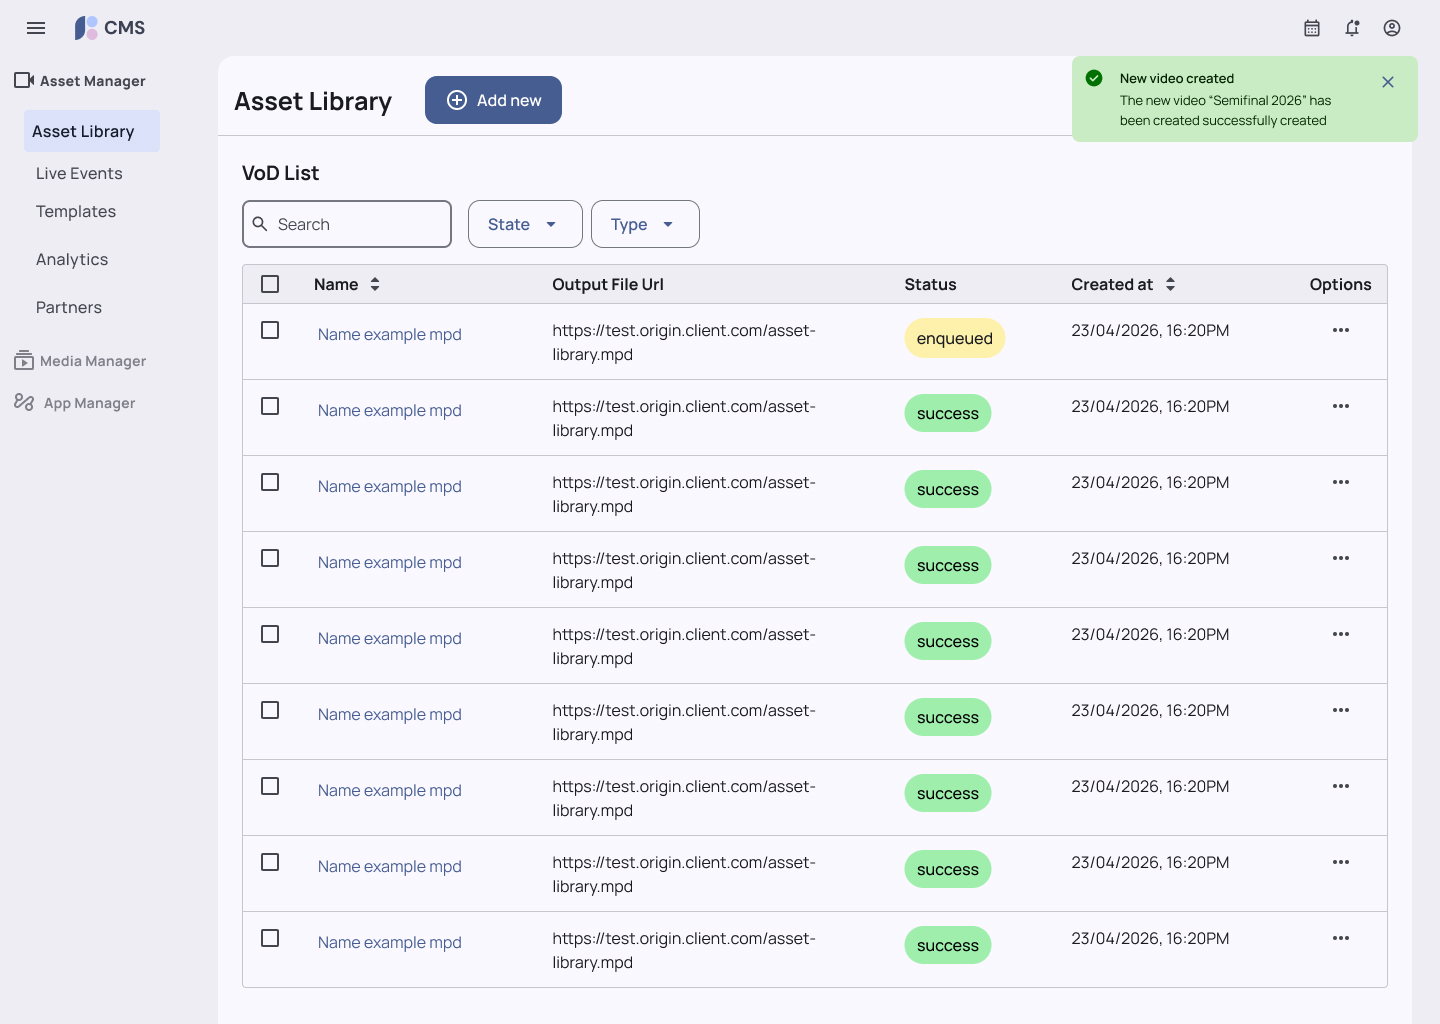Expand the Media Manager section
1440x1024 pixels.
point(80,361)
